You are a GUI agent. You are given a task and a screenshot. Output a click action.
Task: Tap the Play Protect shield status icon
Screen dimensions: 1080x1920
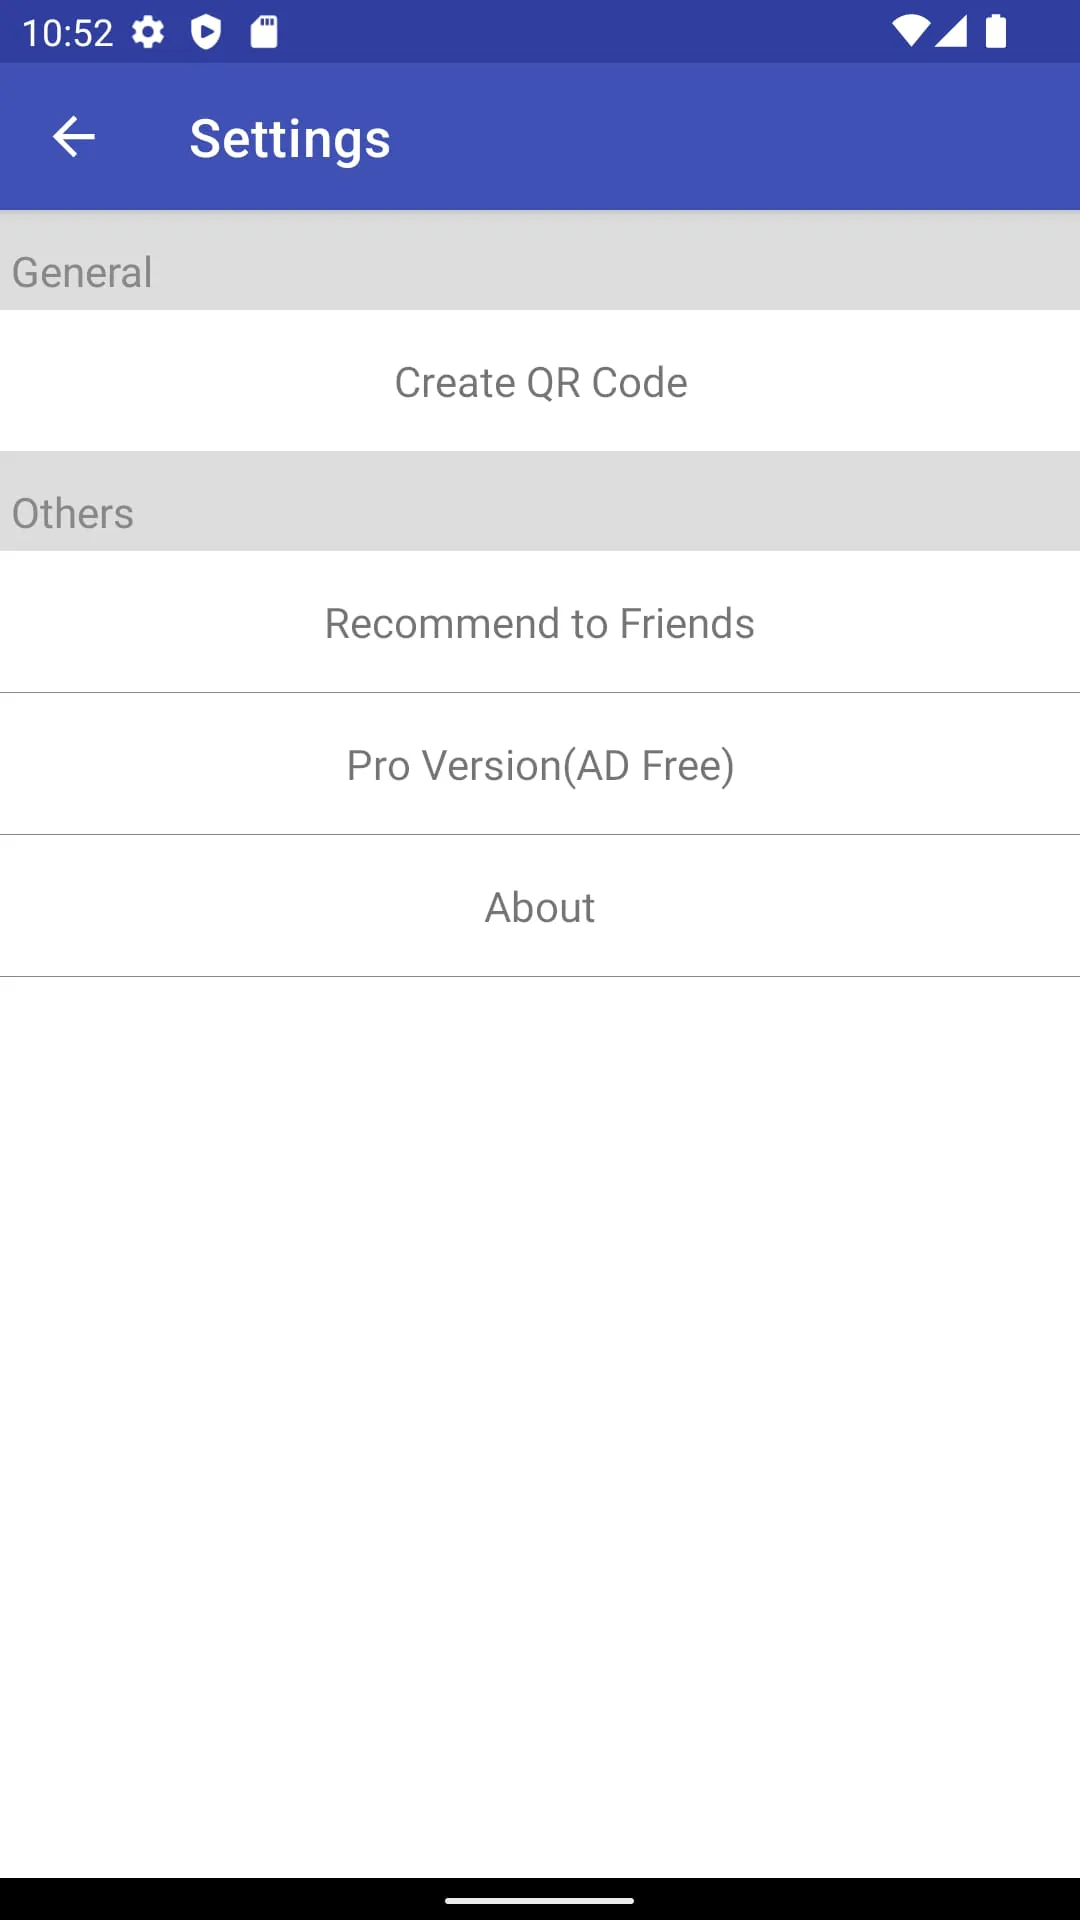[206, 32]
